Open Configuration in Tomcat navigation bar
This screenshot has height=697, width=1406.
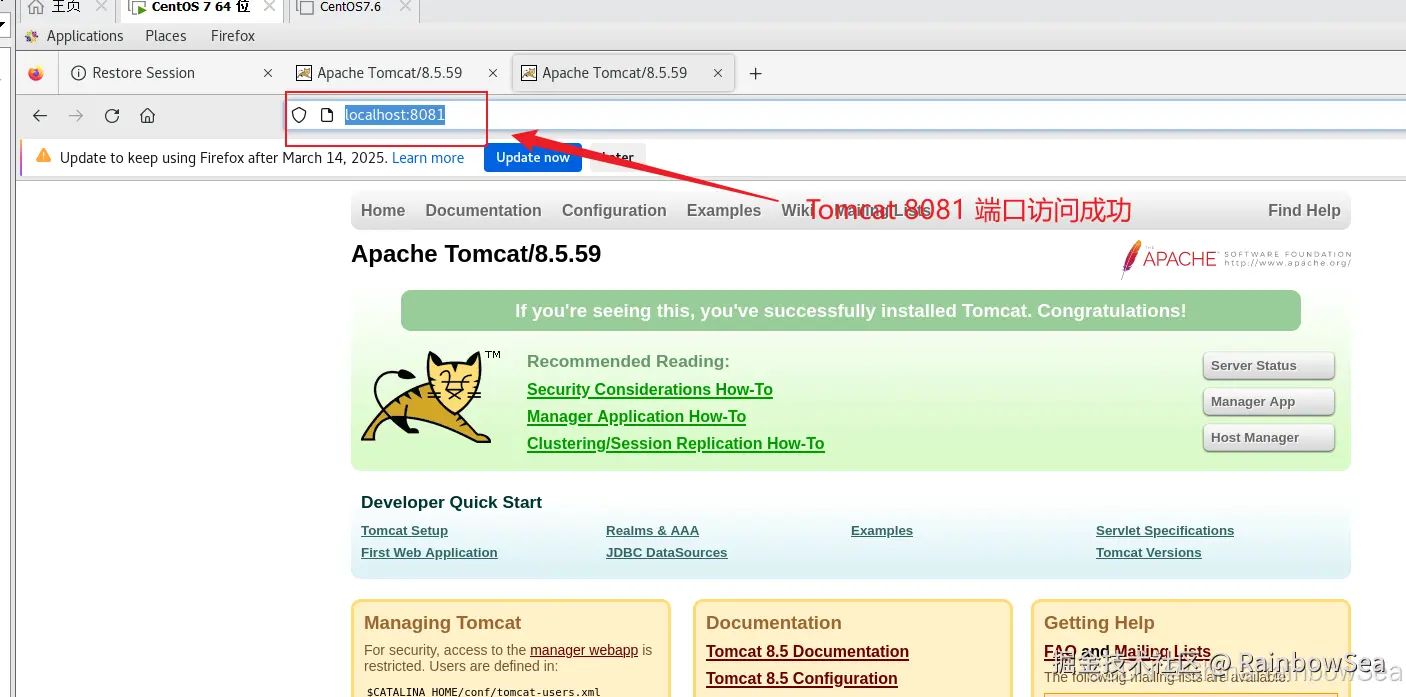pos(614,211)
